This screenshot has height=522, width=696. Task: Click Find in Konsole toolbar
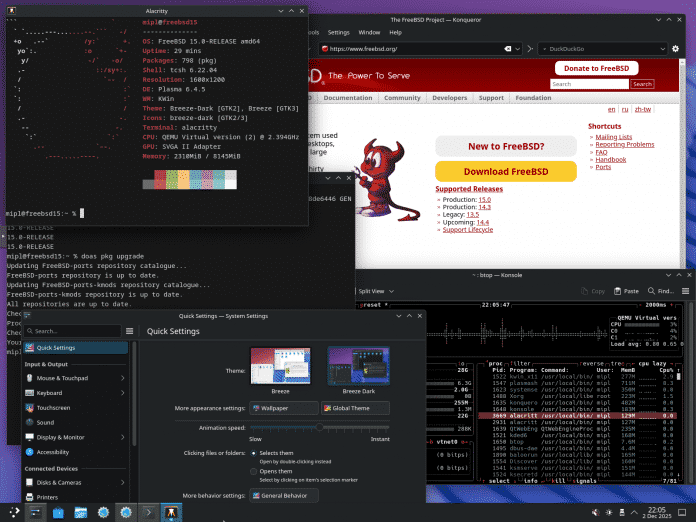[x=661, y=291]
